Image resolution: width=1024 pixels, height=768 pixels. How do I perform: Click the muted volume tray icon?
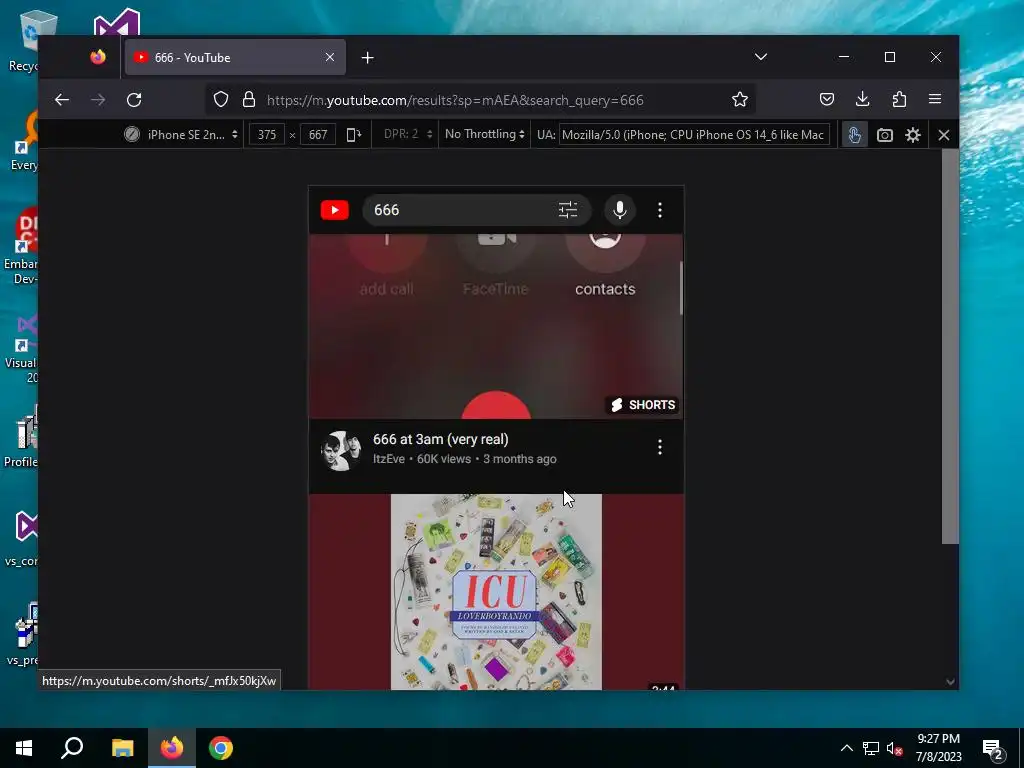point(894,748)
